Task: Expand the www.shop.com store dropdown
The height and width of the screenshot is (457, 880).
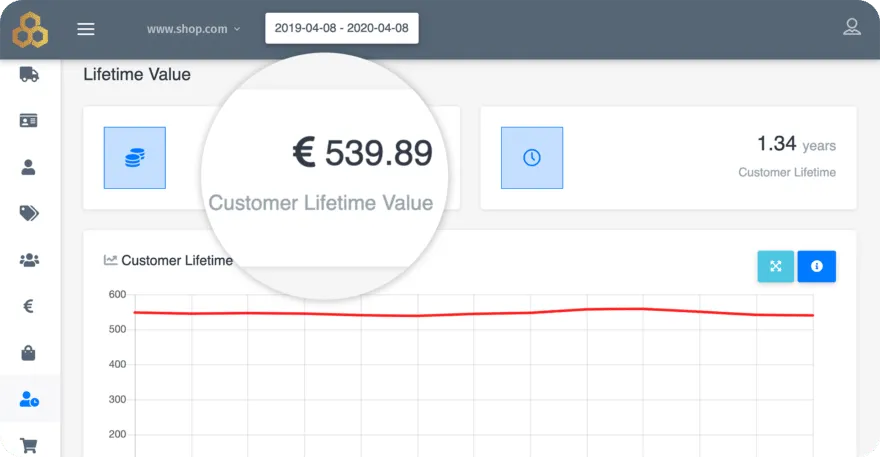Action: (194, 29)
